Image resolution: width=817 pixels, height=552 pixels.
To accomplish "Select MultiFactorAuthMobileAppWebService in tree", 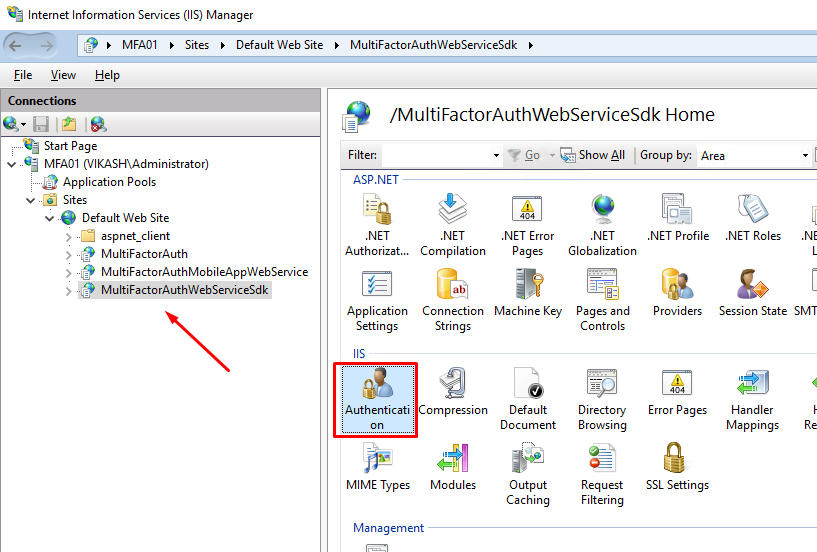I will pos(204,272).
